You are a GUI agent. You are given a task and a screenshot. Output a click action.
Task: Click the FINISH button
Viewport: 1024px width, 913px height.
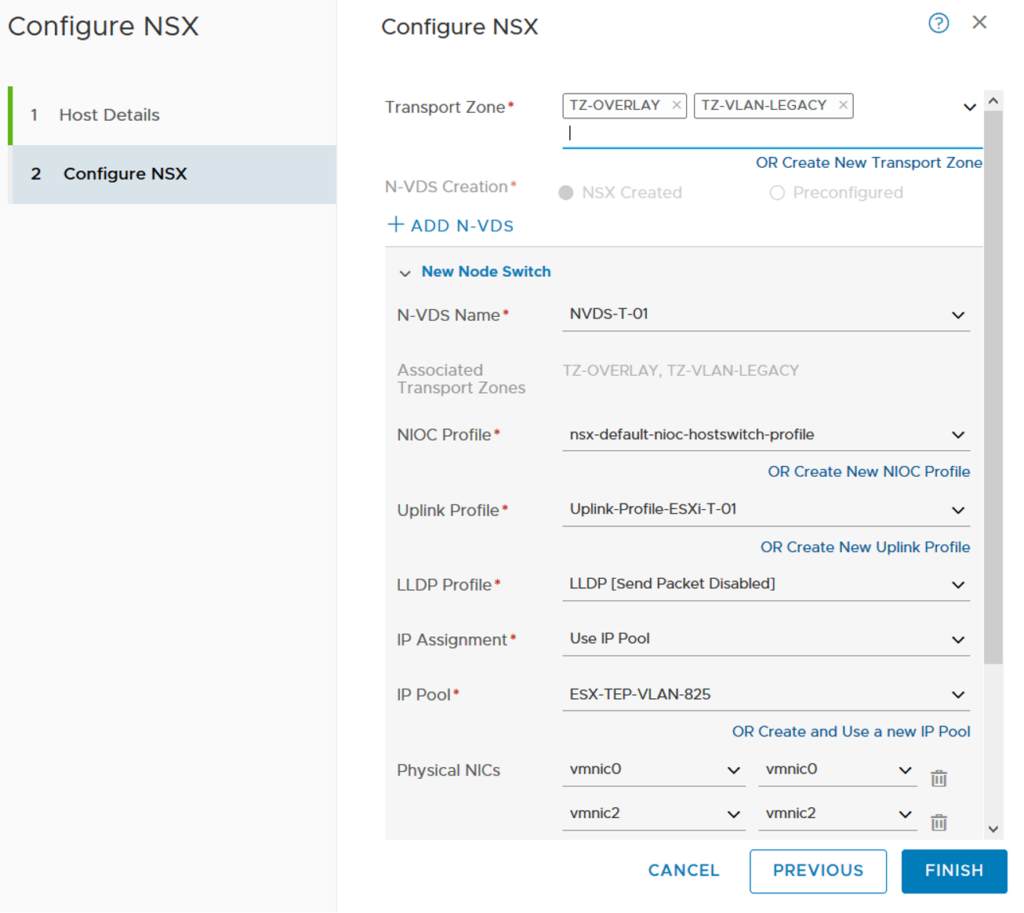954,871
